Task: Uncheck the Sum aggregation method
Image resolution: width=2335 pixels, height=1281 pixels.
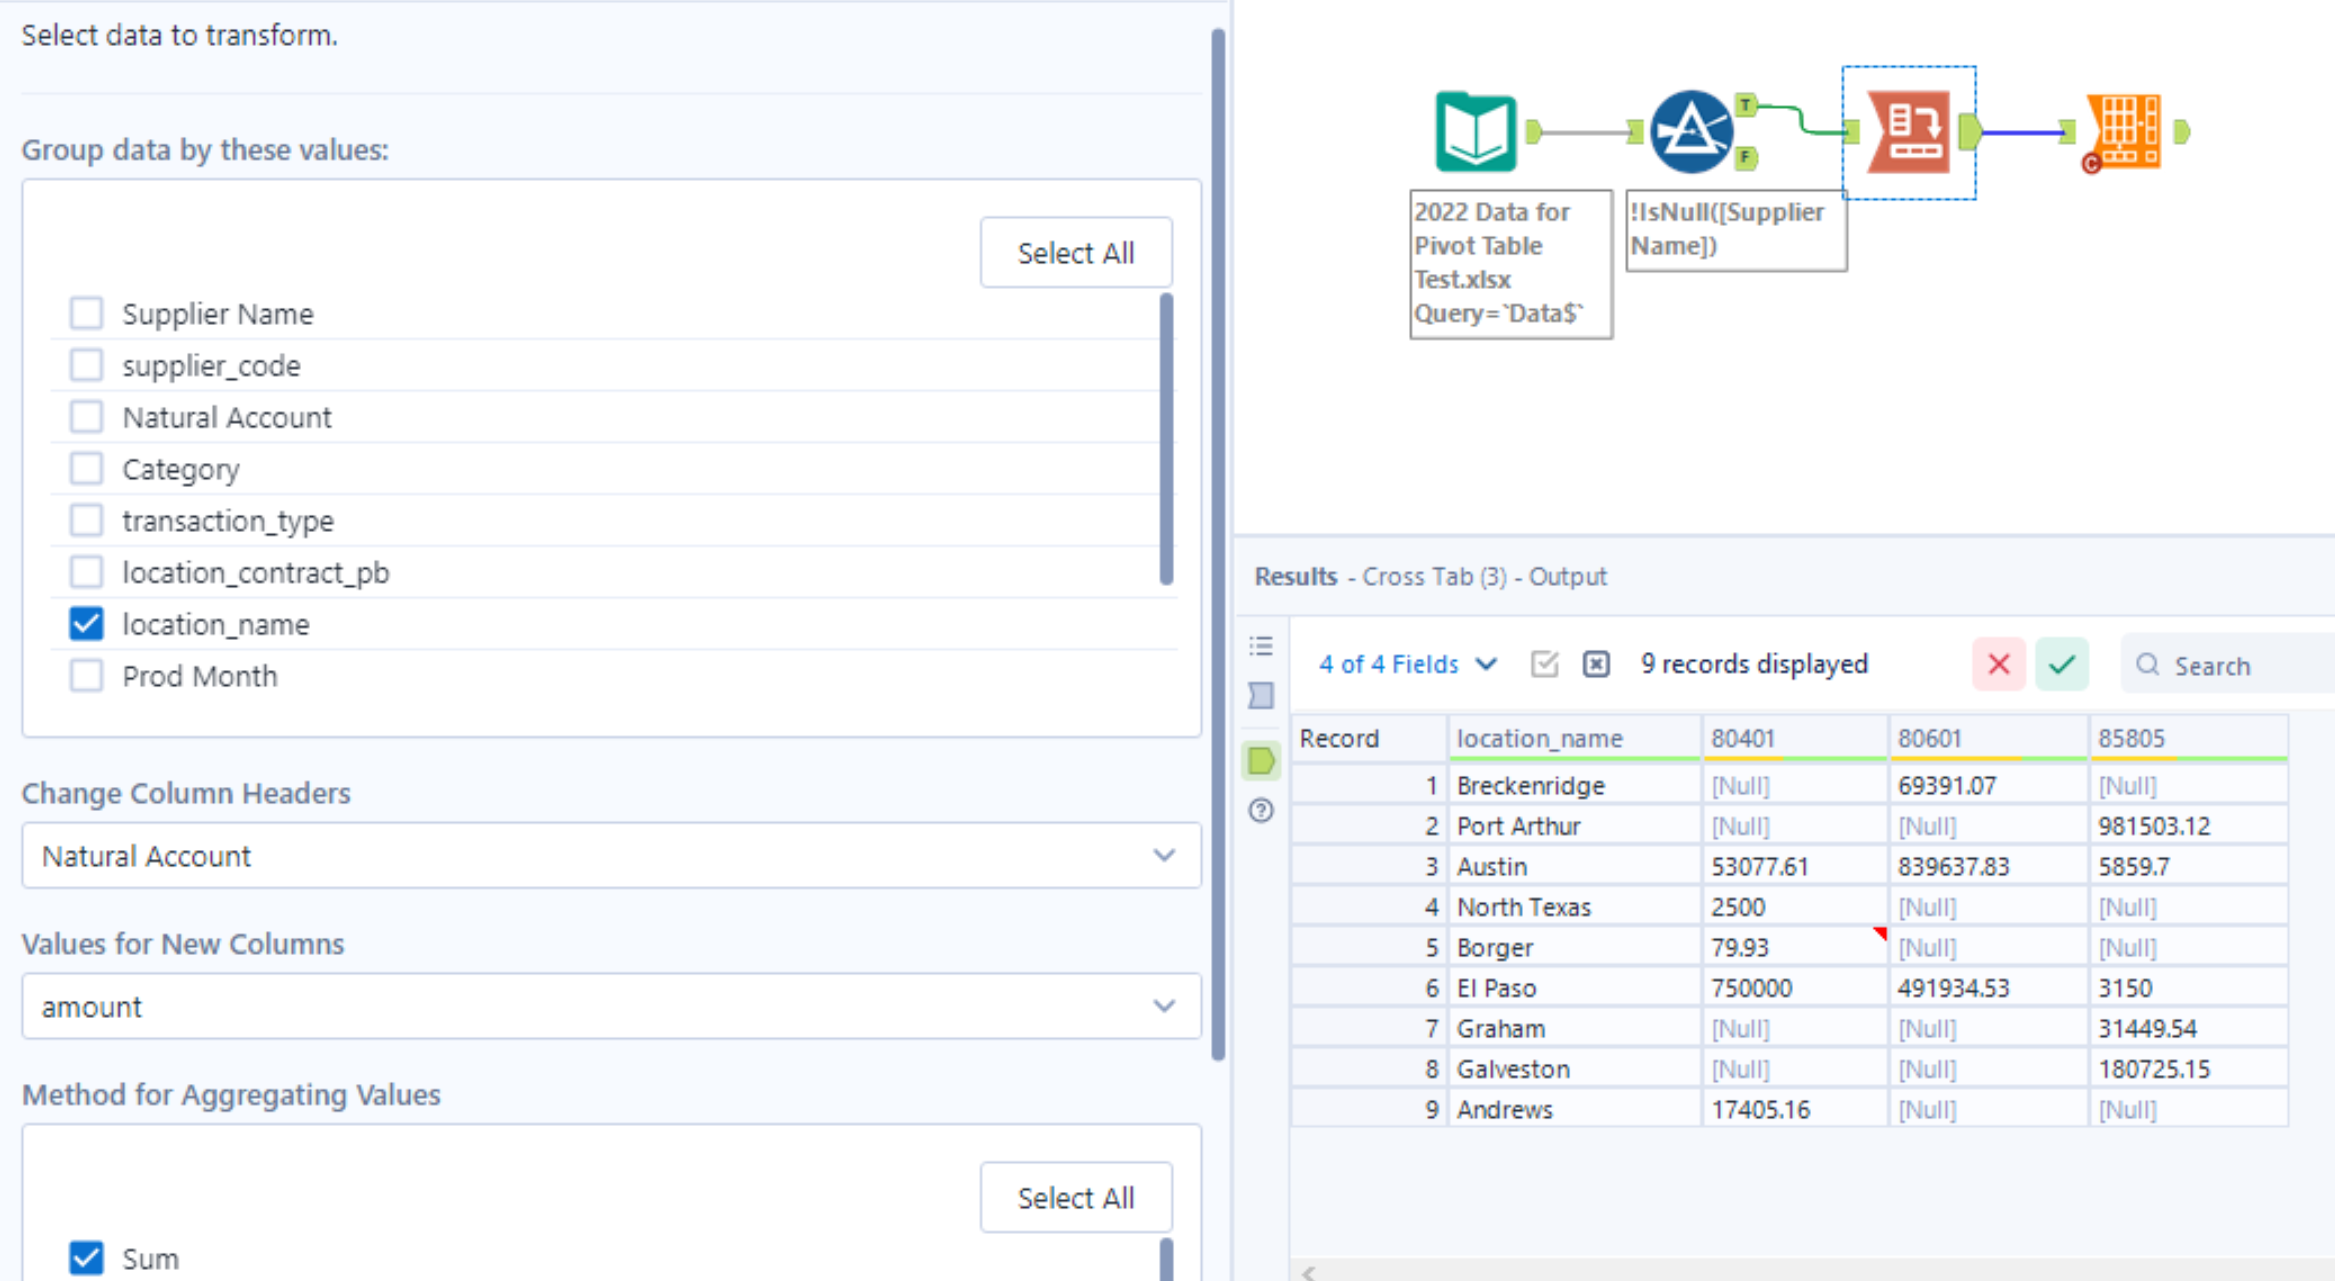Action: 86,1257
